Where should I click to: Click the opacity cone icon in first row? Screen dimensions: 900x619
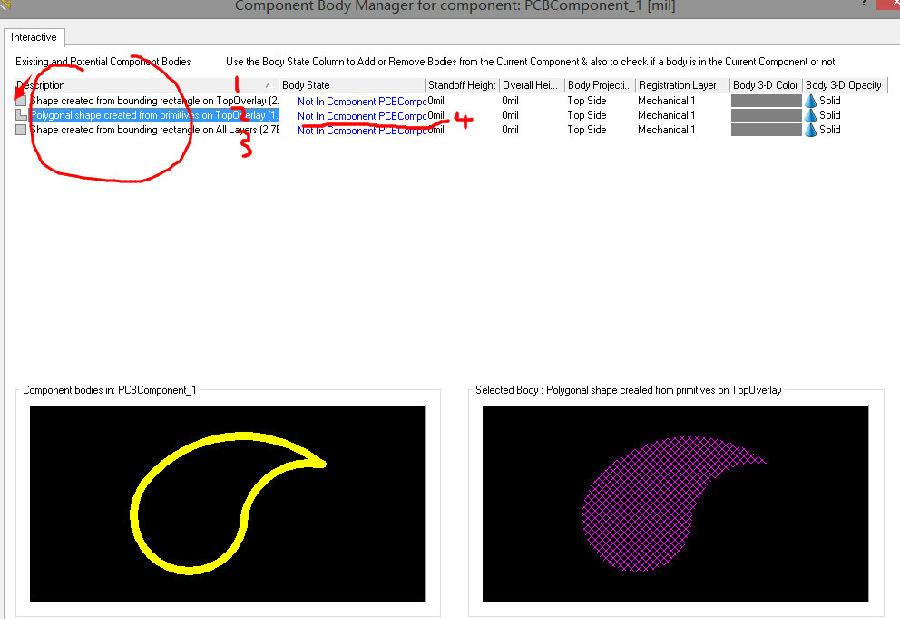tap(811, 101)
